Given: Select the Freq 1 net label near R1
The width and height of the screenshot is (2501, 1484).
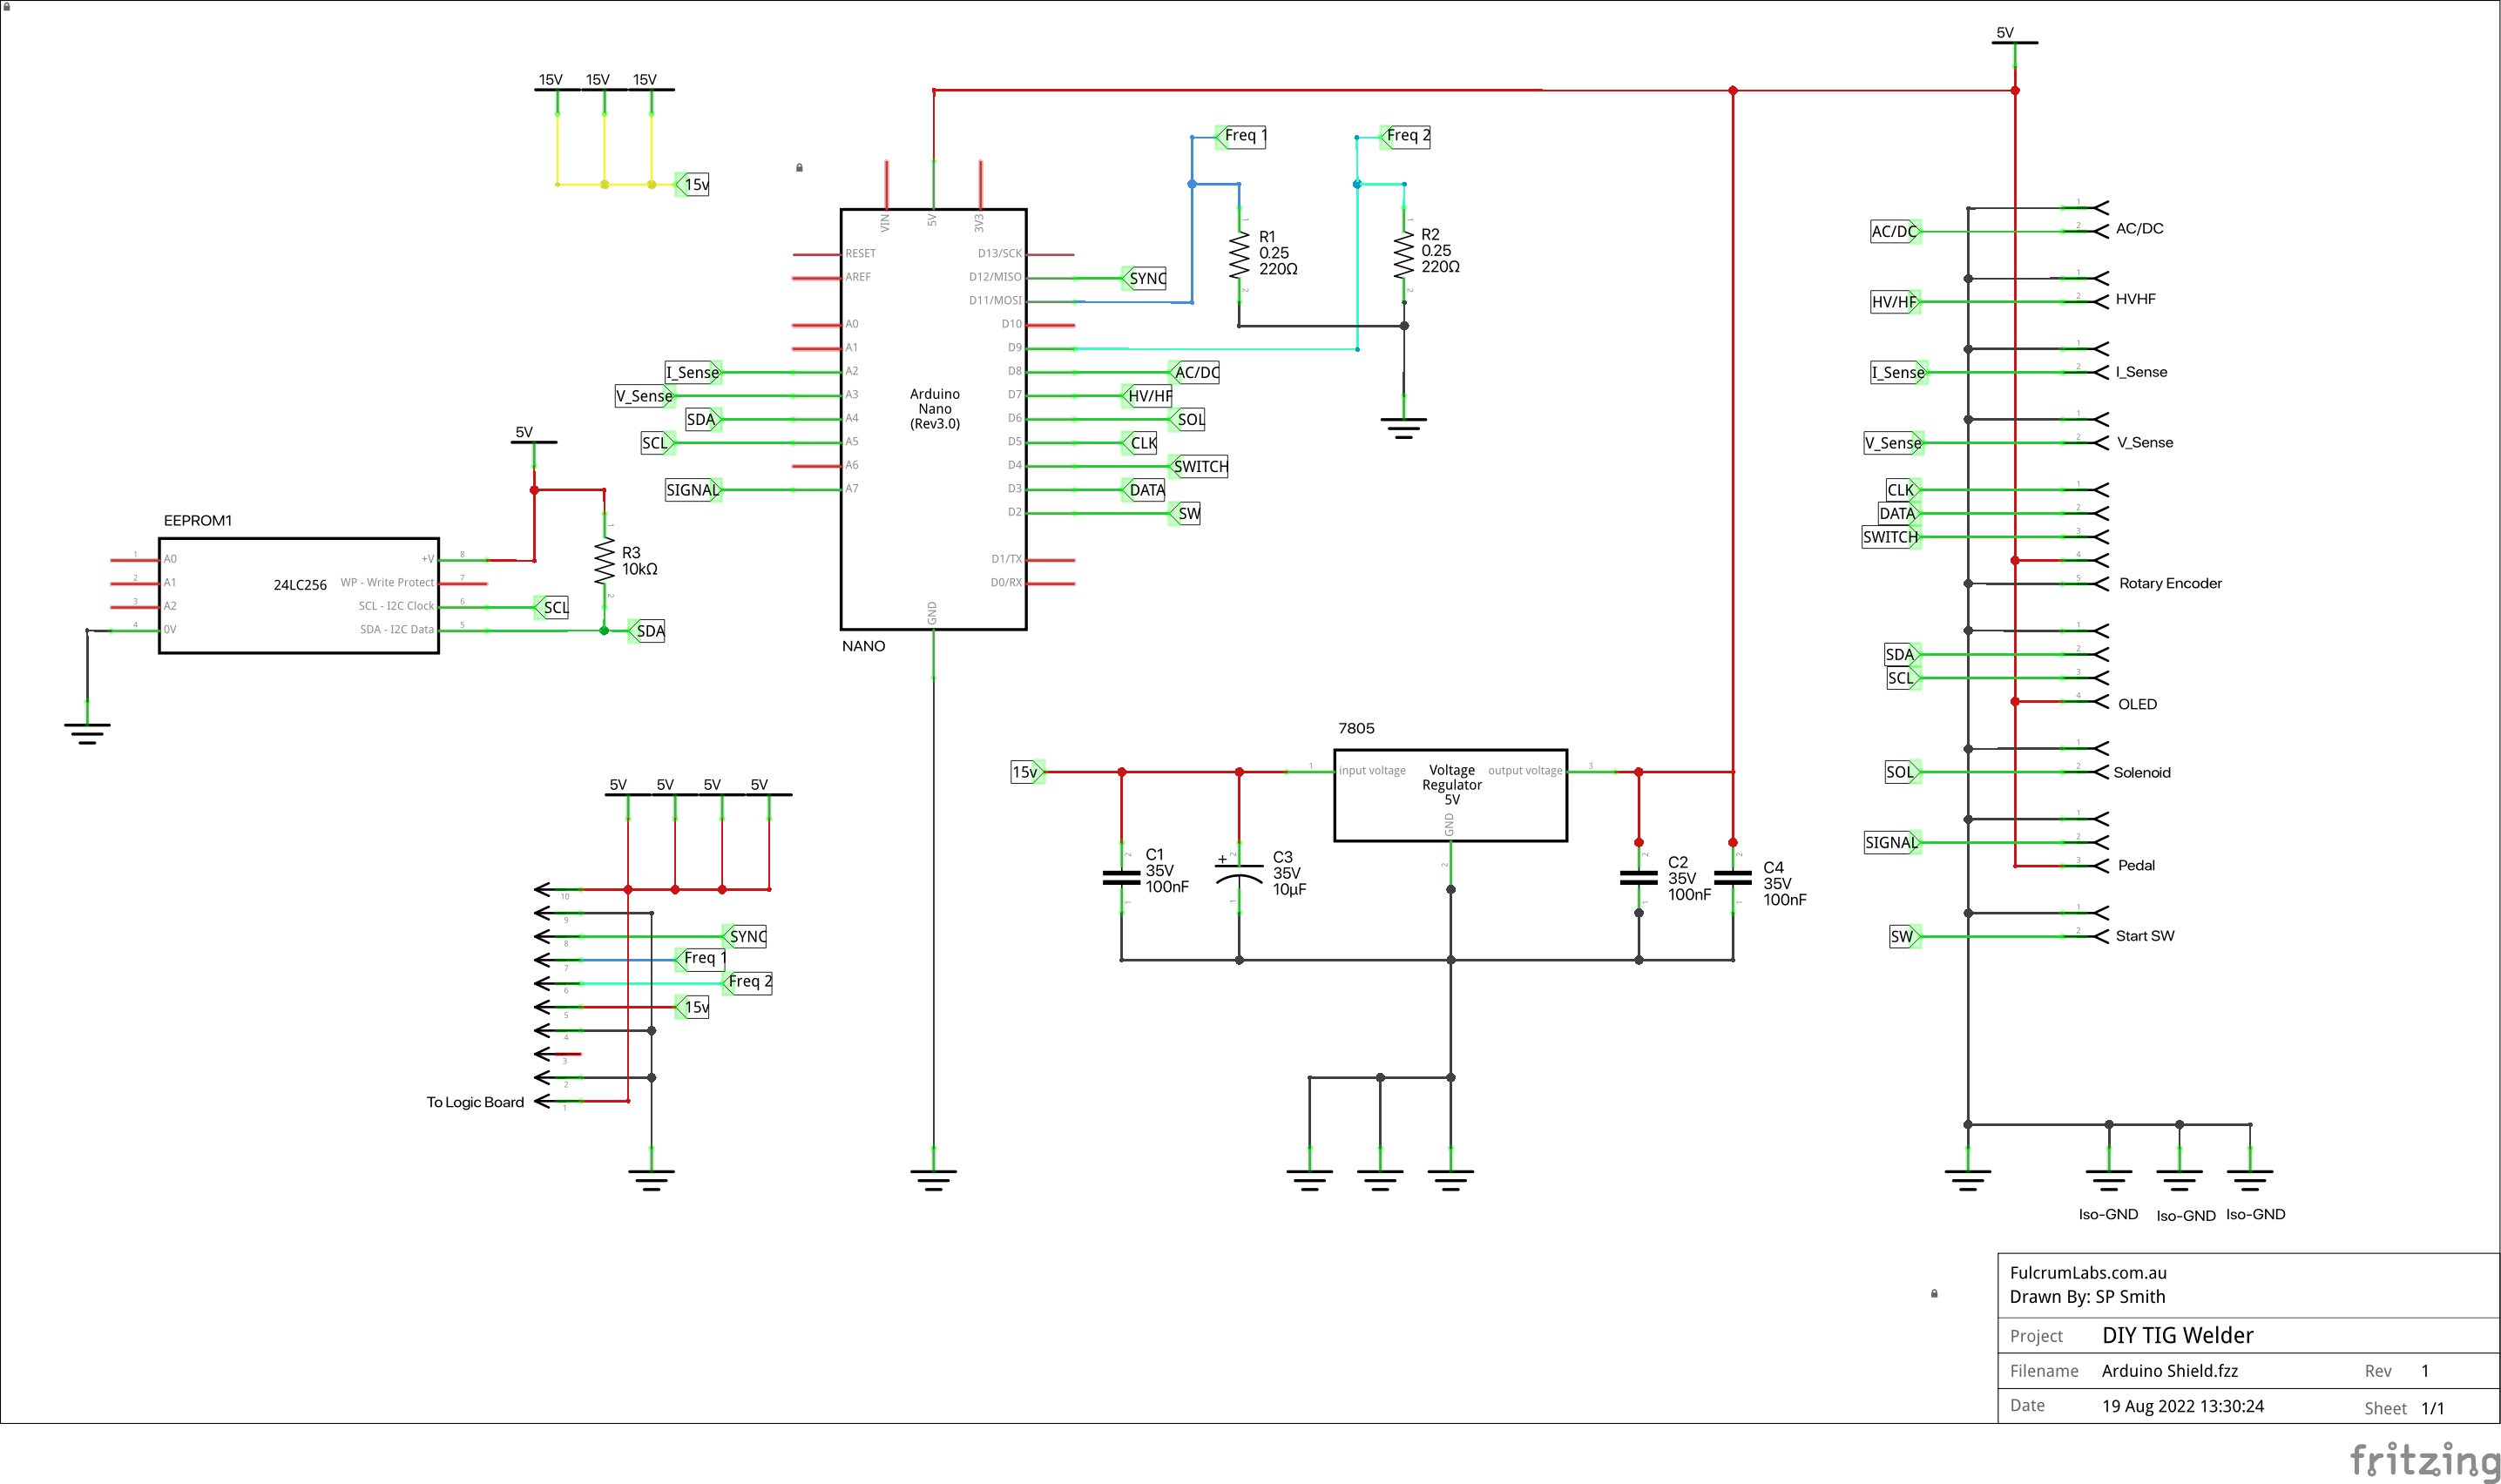Looking at the screenshot, I should [1241, 136].
